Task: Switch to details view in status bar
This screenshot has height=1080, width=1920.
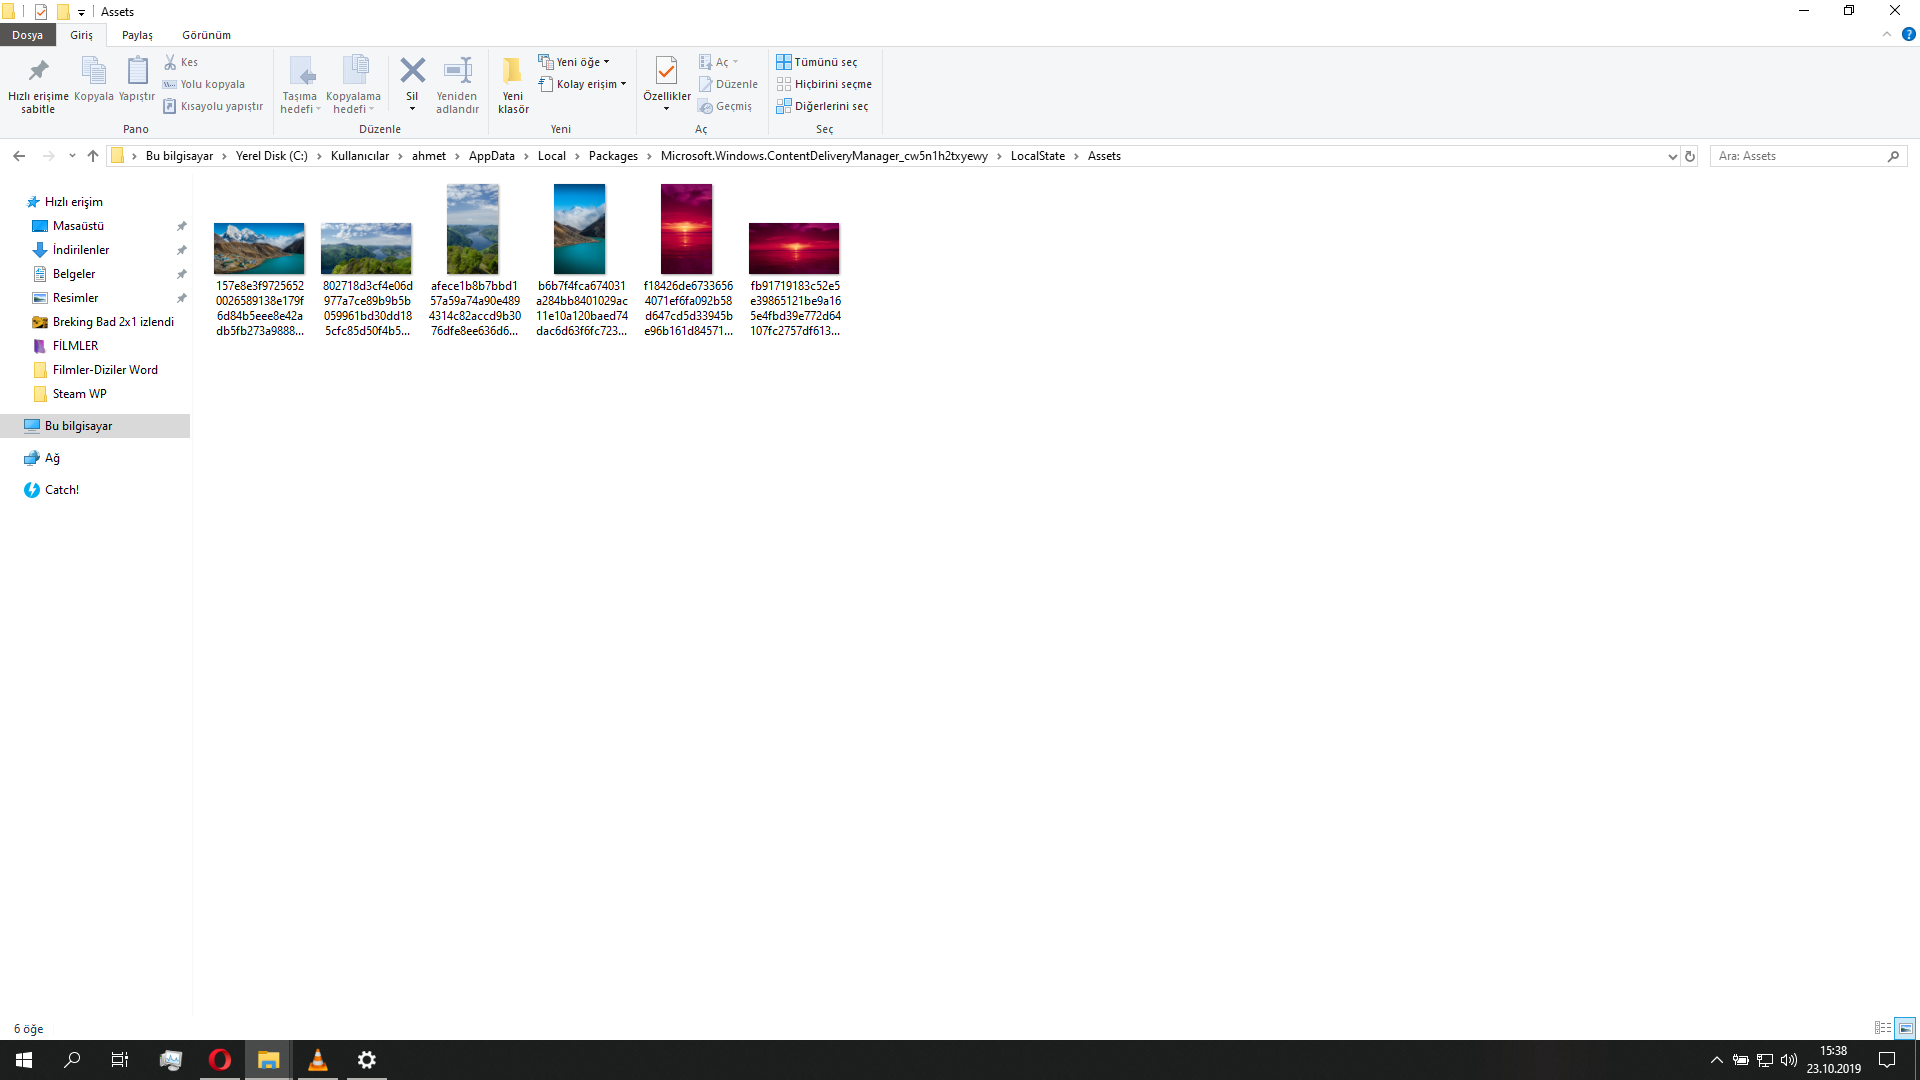Action: click(1882, 1028)
